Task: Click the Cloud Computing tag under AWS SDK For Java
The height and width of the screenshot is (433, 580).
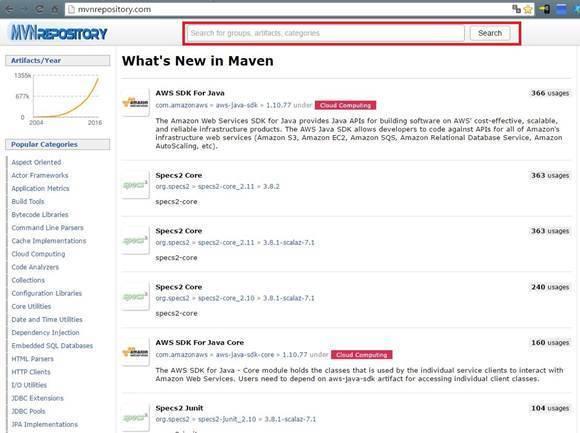Action: click(345, 105)
